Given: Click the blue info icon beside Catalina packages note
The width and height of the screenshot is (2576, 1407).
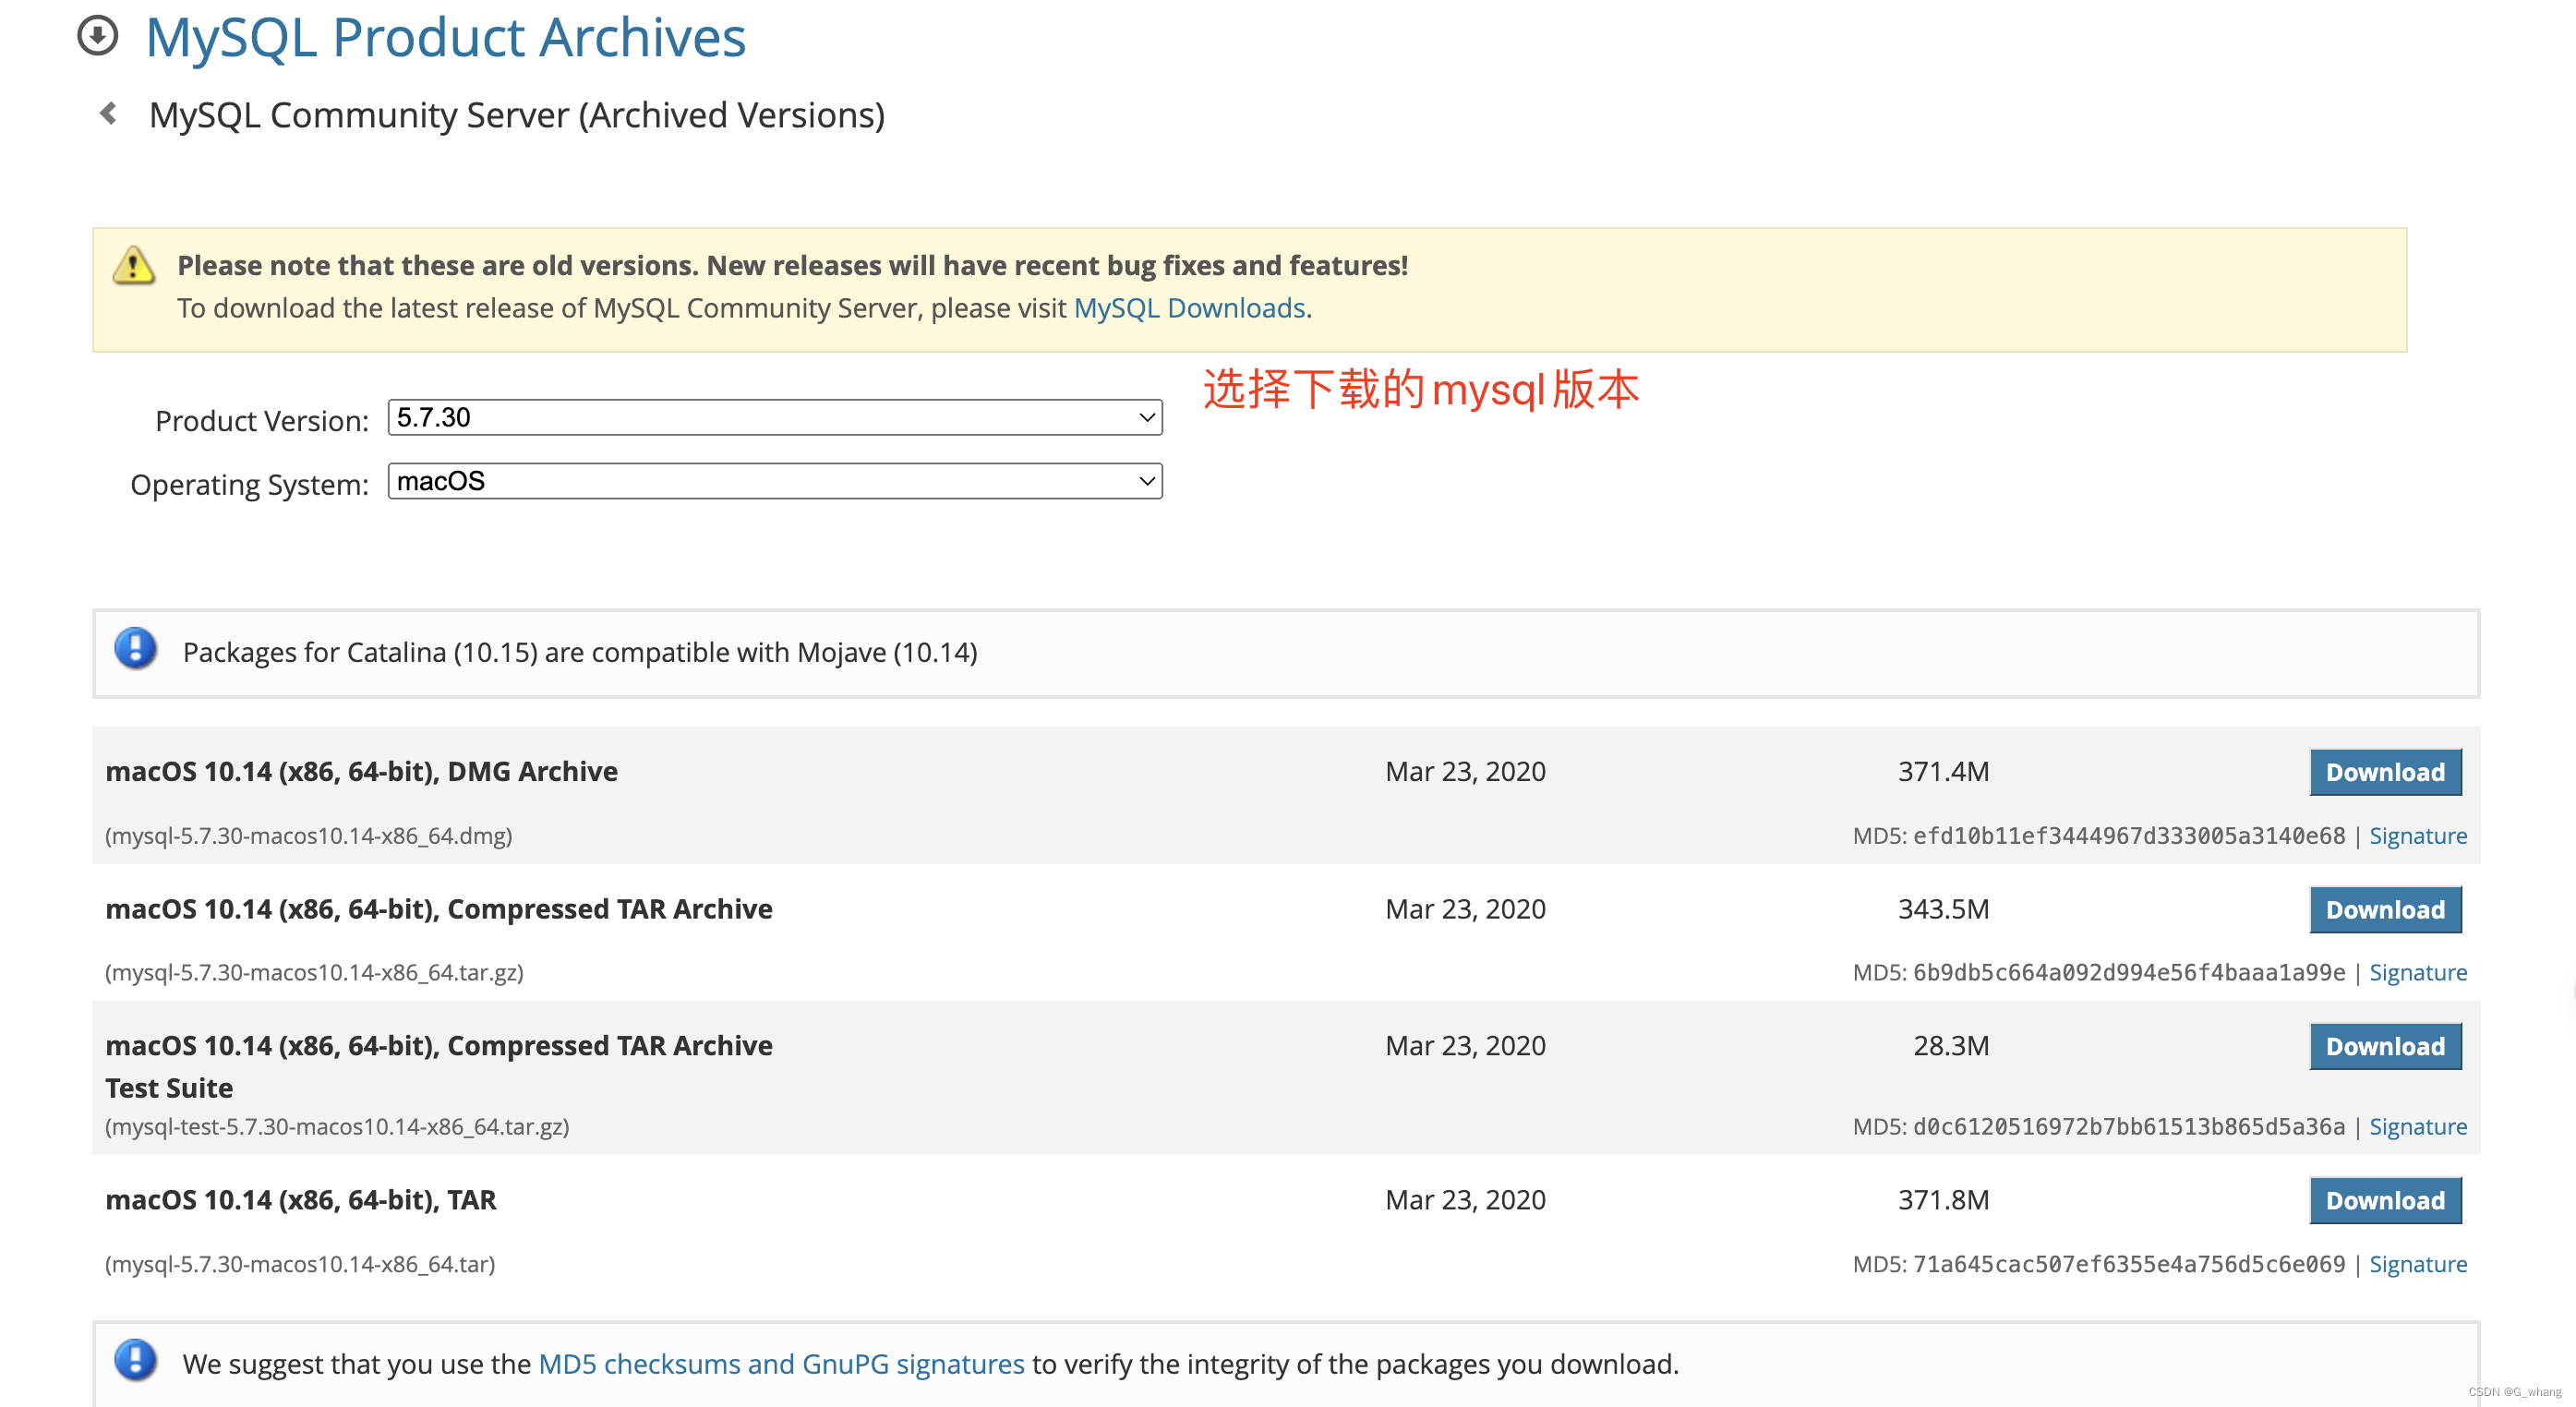Looking at the screenshot, I should pos(135,649).
